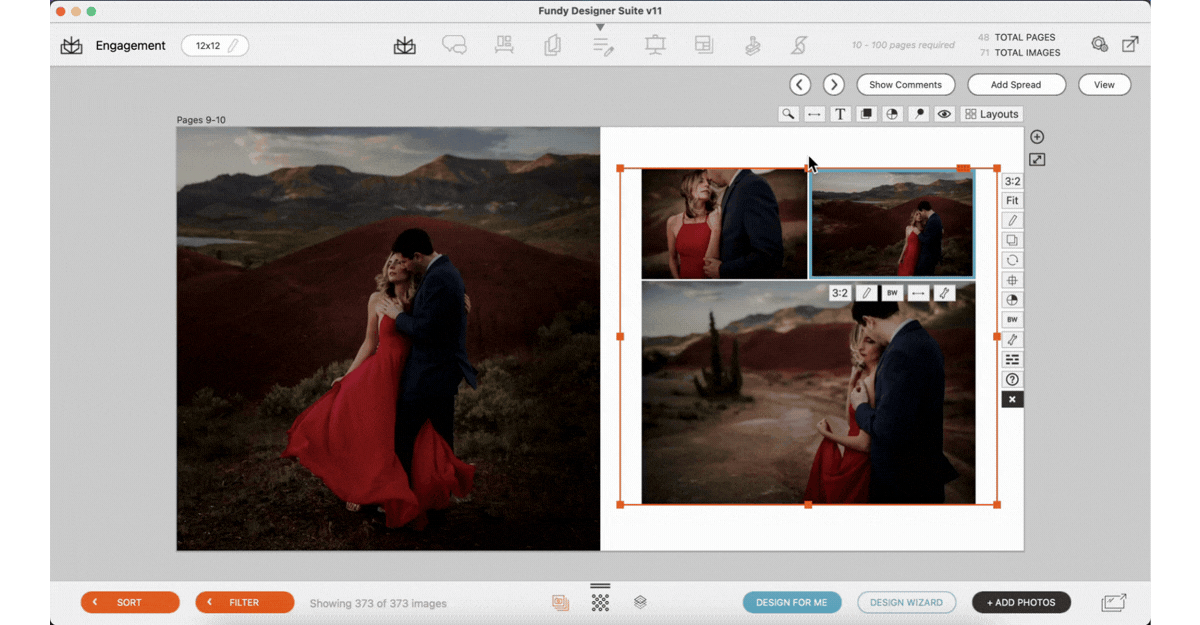Image resolution: width=1200 pixels, height=625 pixels.
Task: Click DESIGN FOR ME button
Action: (792, 602)
